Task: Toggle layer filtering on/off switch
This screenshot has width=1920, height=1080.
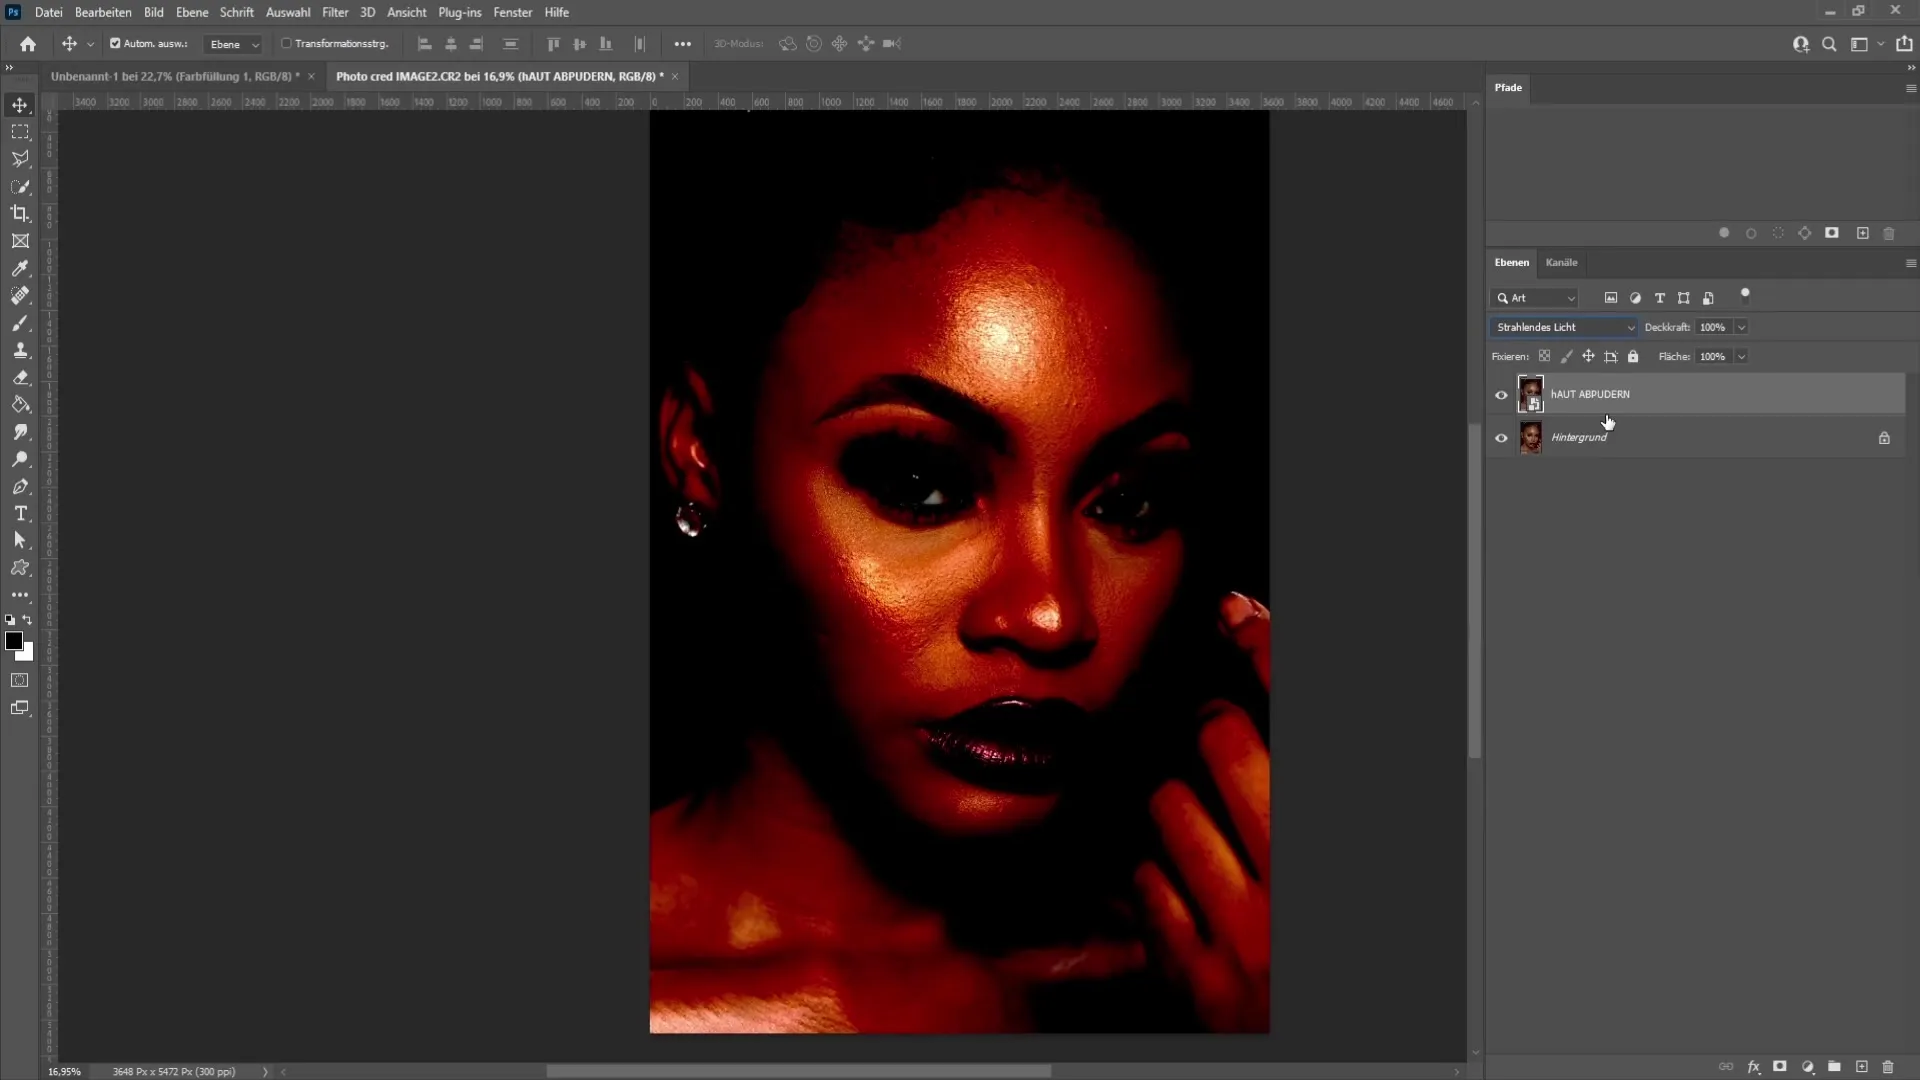Action: (1745, 294)
